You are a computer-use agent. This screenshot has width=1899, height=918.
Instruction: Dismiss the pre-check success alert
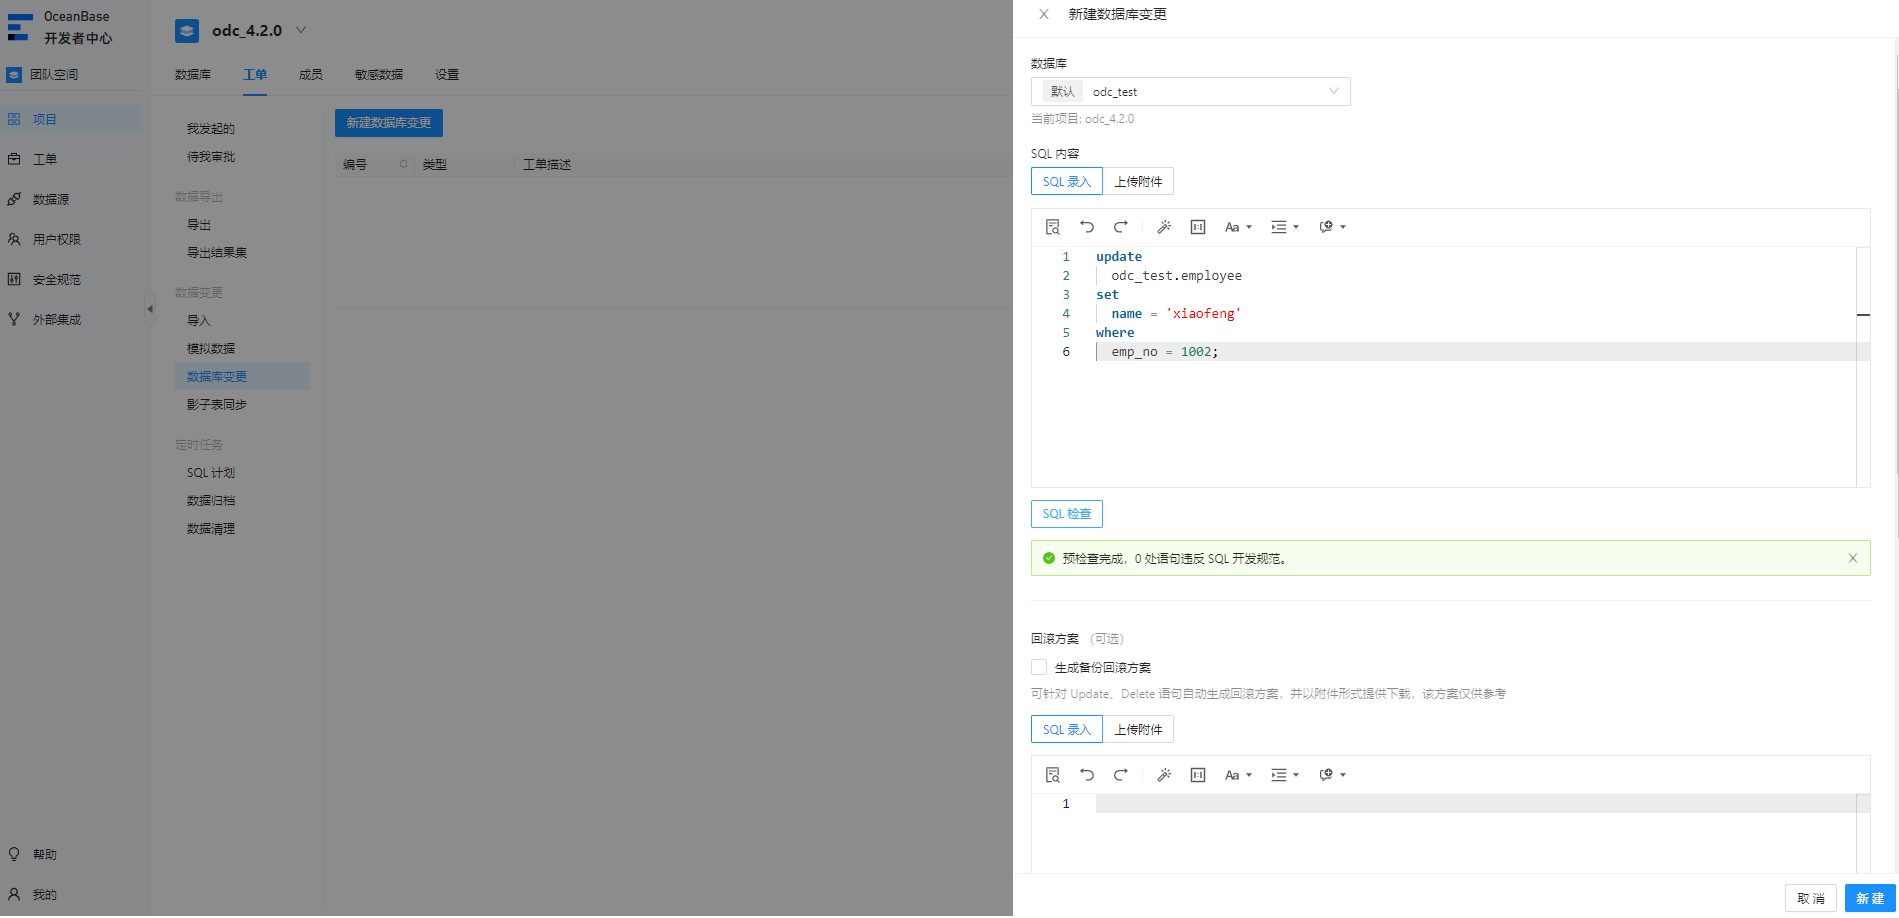point(1853,558)
